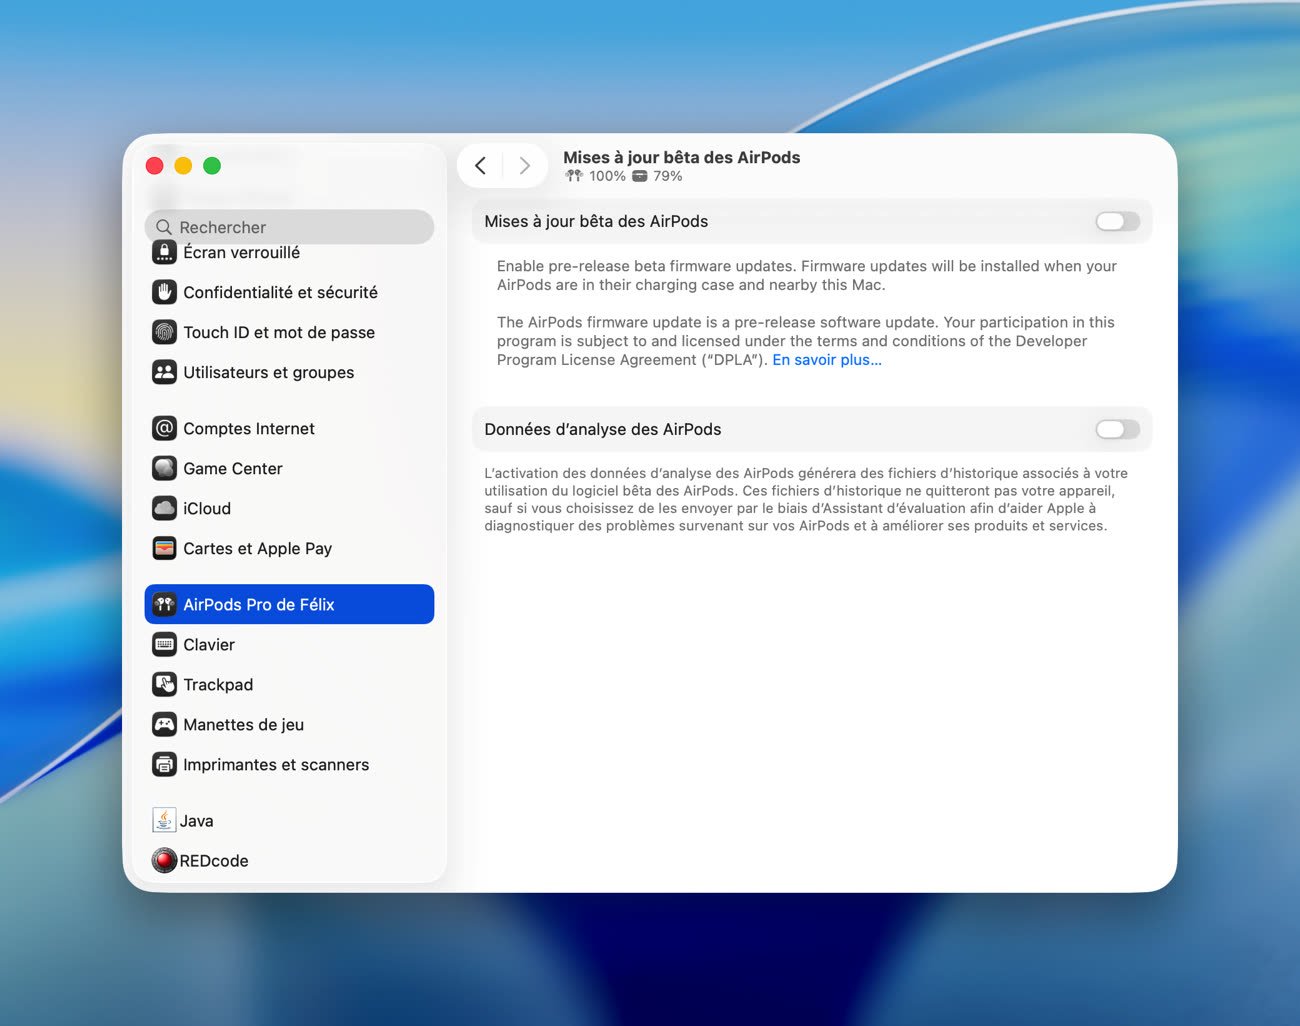Select Touch ID et mot de passe

[289, 332]
